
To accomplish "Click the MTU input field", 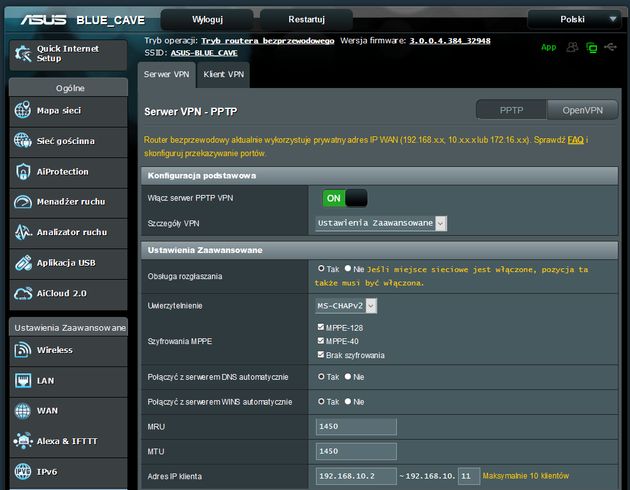I will [356, 451].
